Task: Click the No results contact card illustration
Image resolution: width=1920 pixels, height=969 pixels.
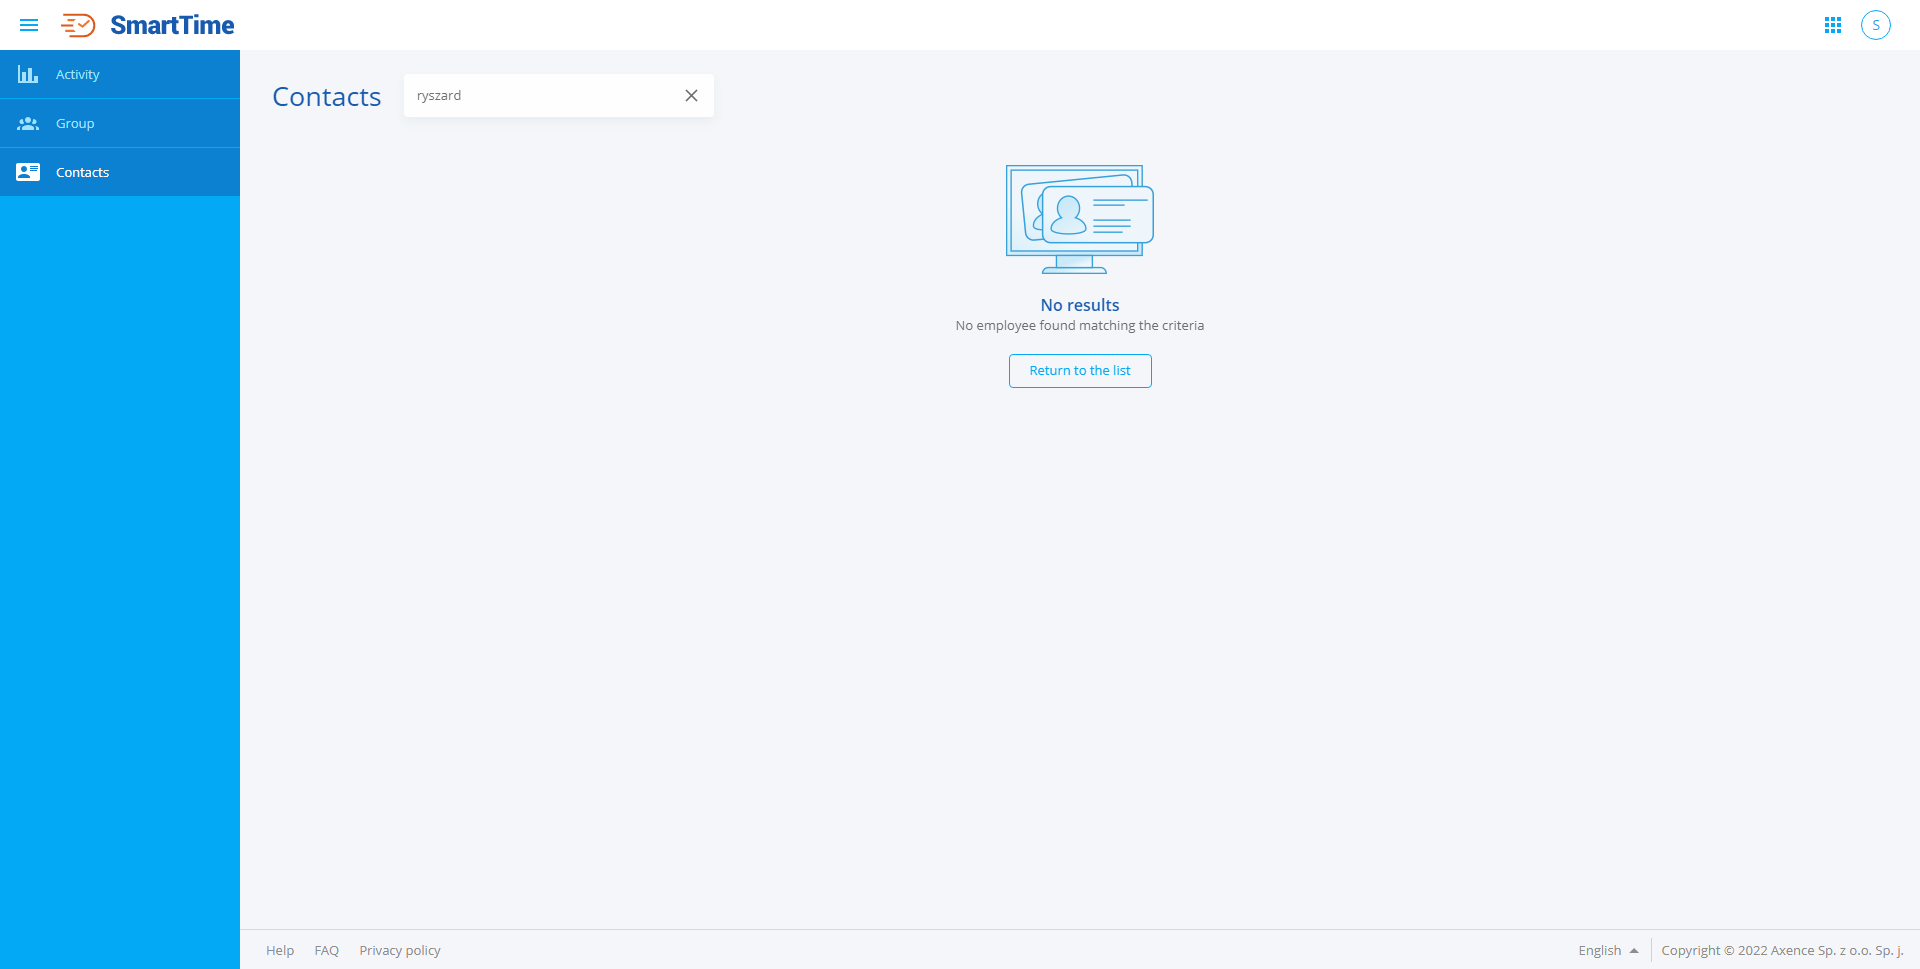Action: (1079, 219)
